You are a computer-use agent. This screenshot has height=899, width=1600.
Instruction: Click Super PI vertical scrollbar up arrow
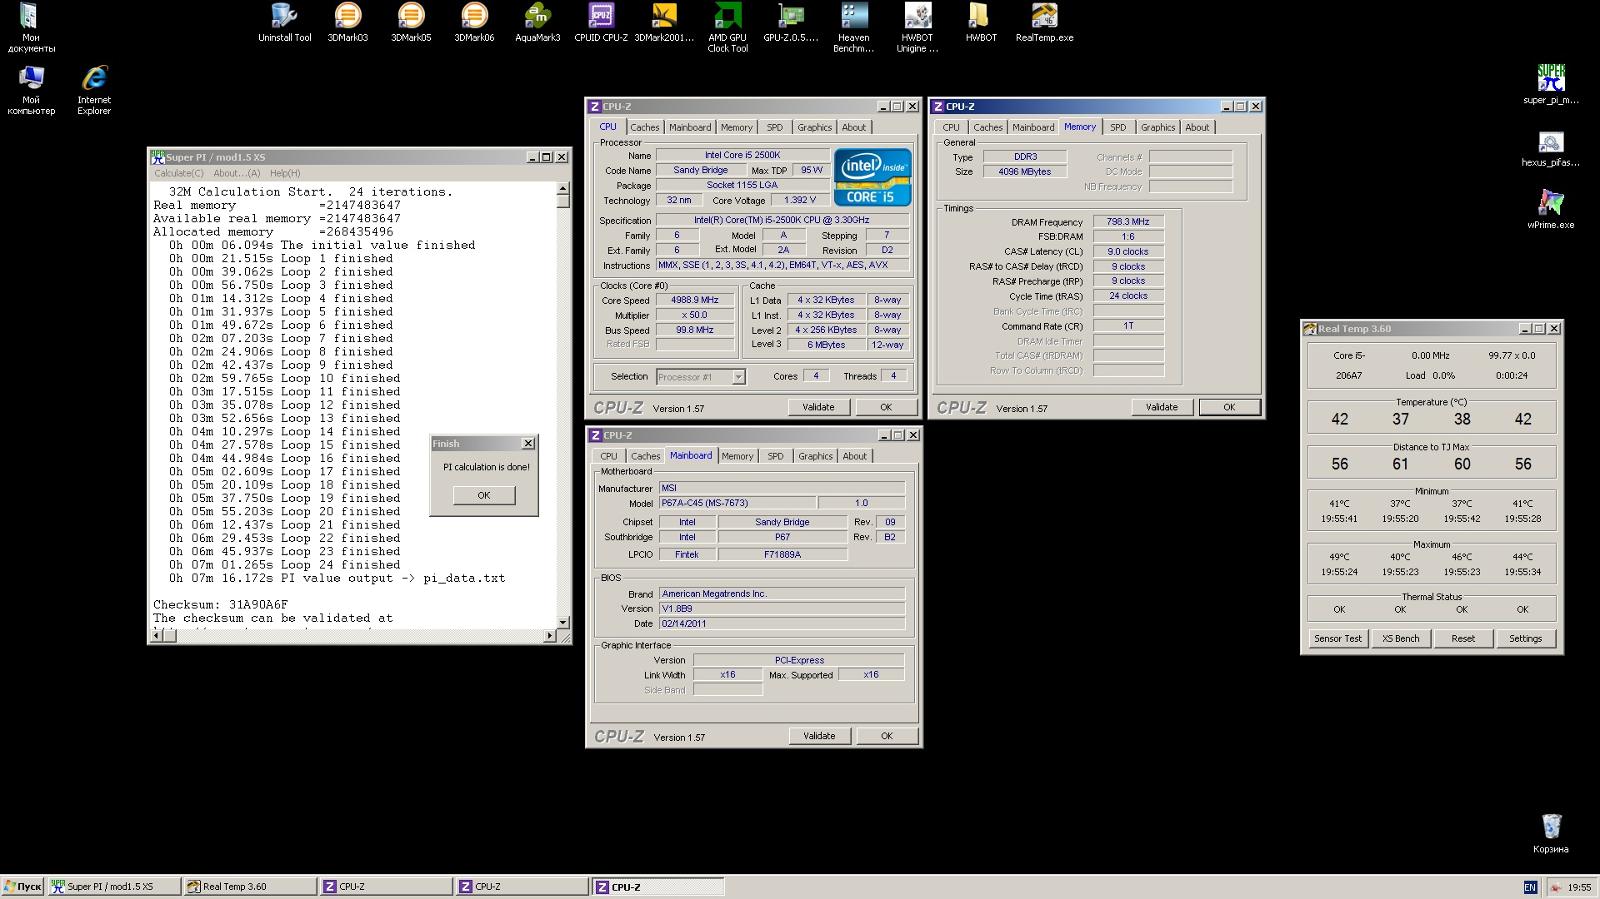point(562,188)
